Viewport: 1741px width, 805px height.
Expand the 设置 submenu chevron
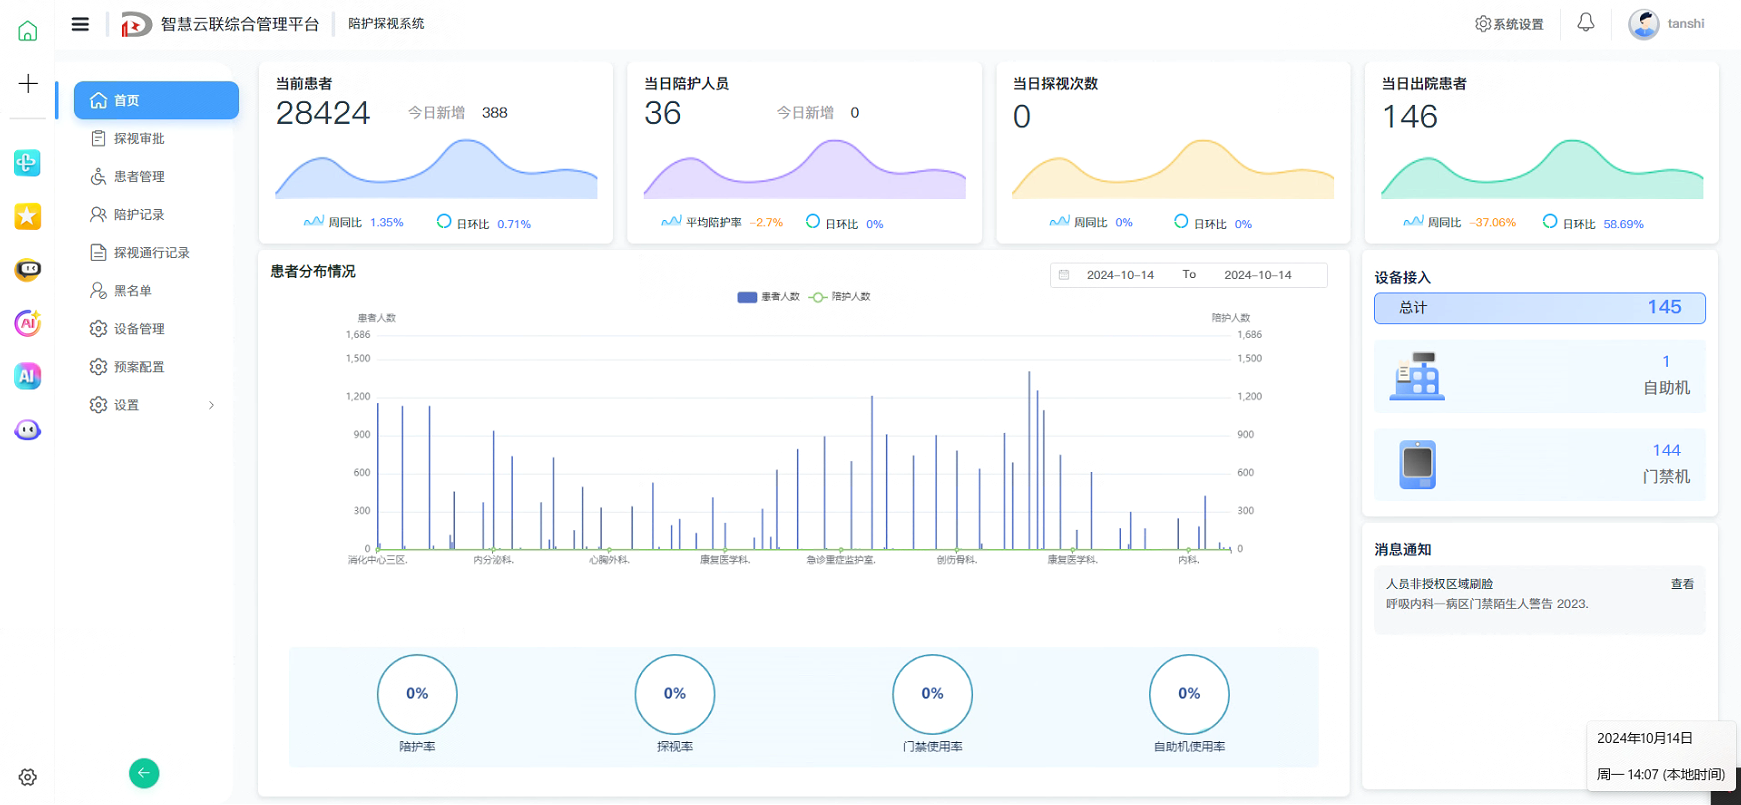click(211, 405)
